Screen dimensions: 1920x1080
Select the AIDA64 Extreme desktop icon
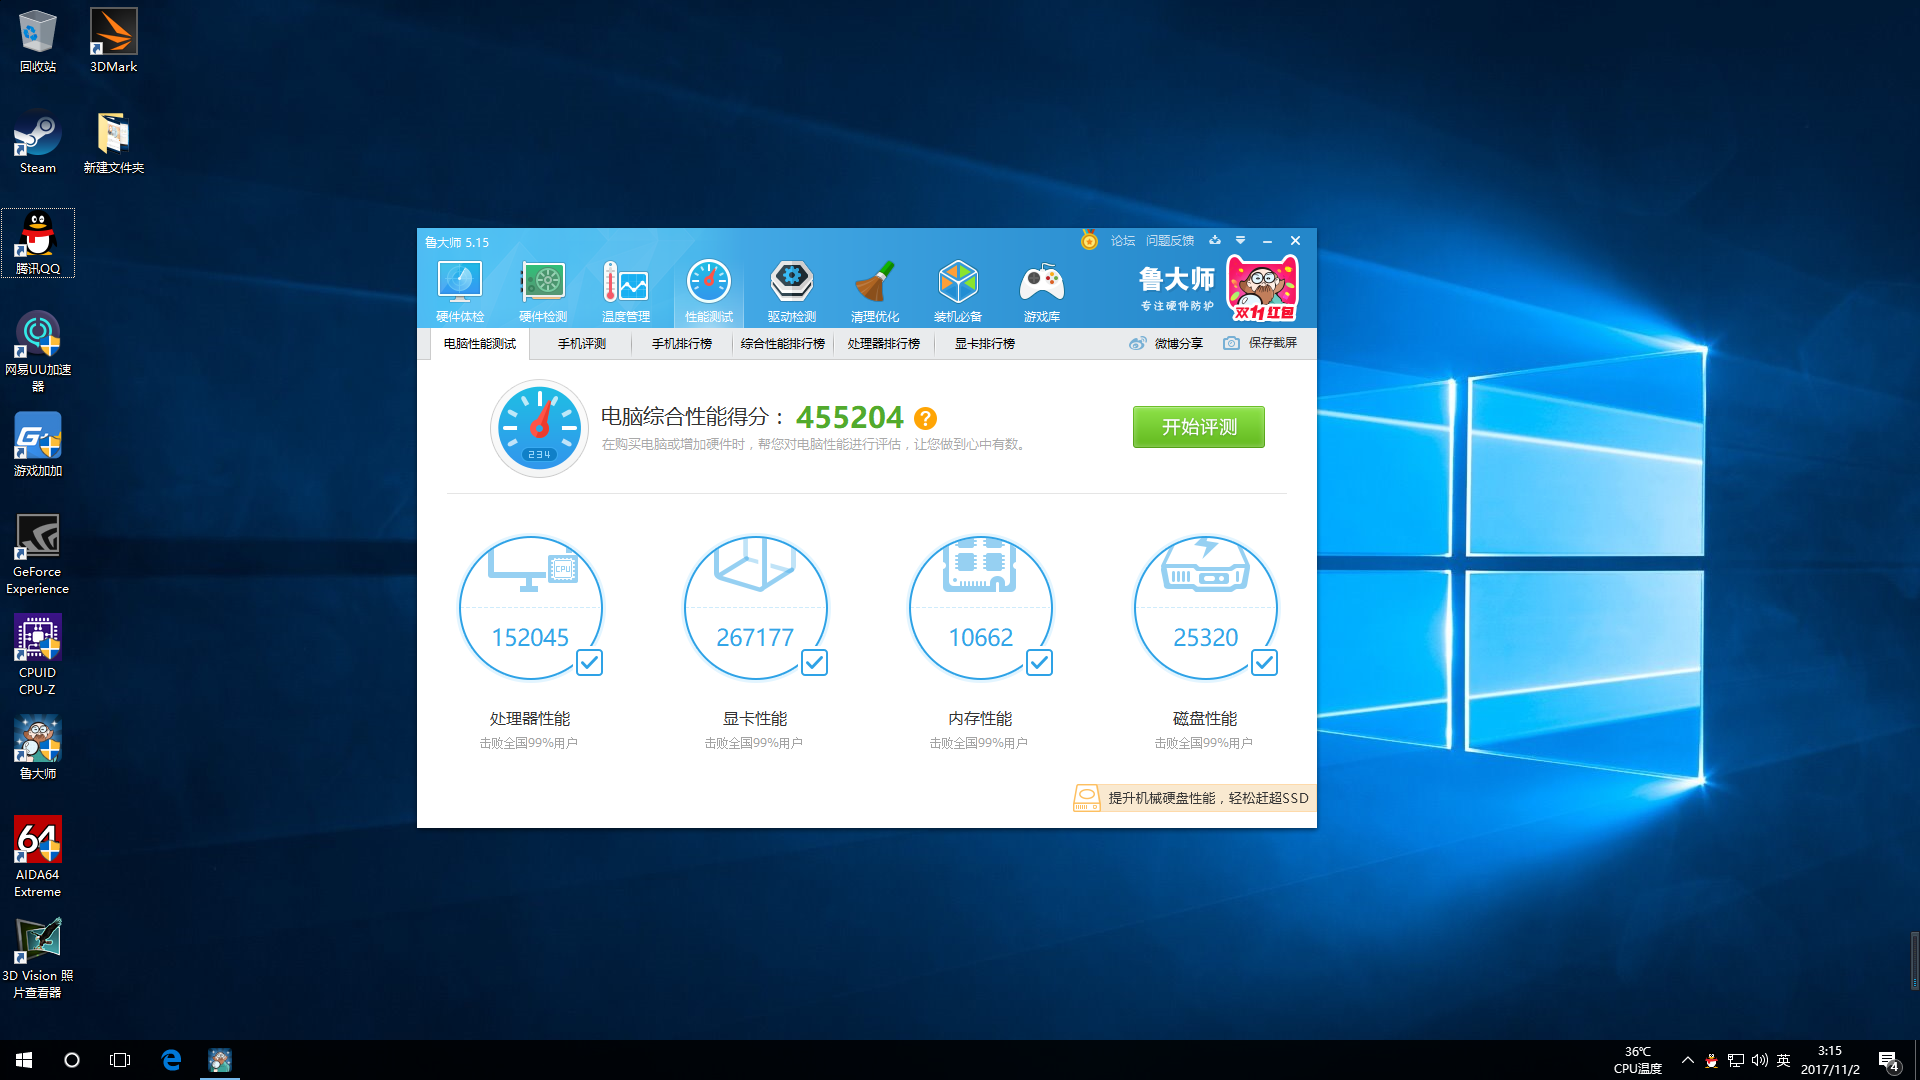pyautogui.click(x=38, y=857)
